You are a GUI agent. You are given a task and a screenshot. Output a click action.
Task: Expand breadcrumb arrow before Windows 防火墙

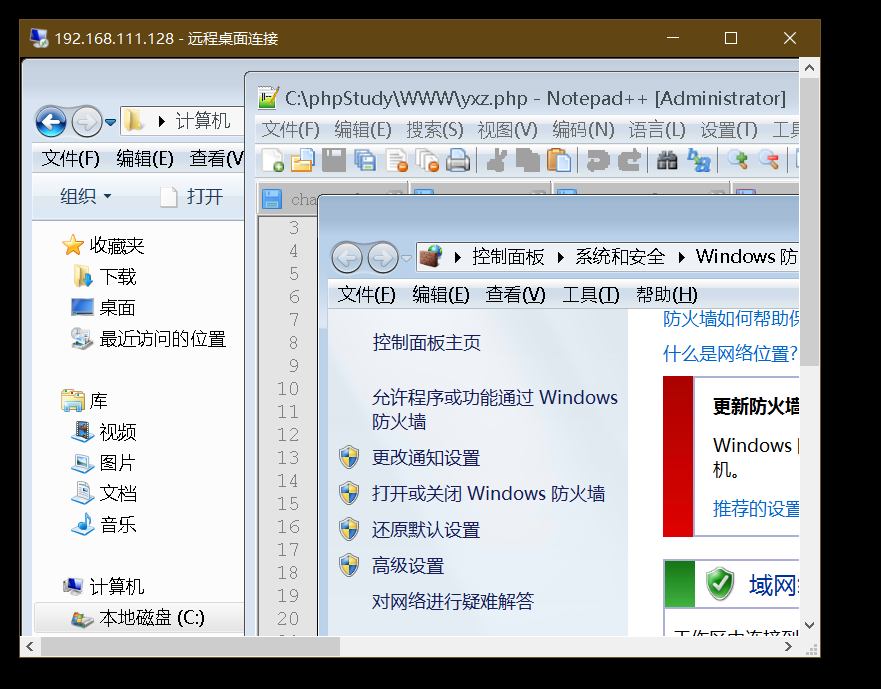point(682,257)
